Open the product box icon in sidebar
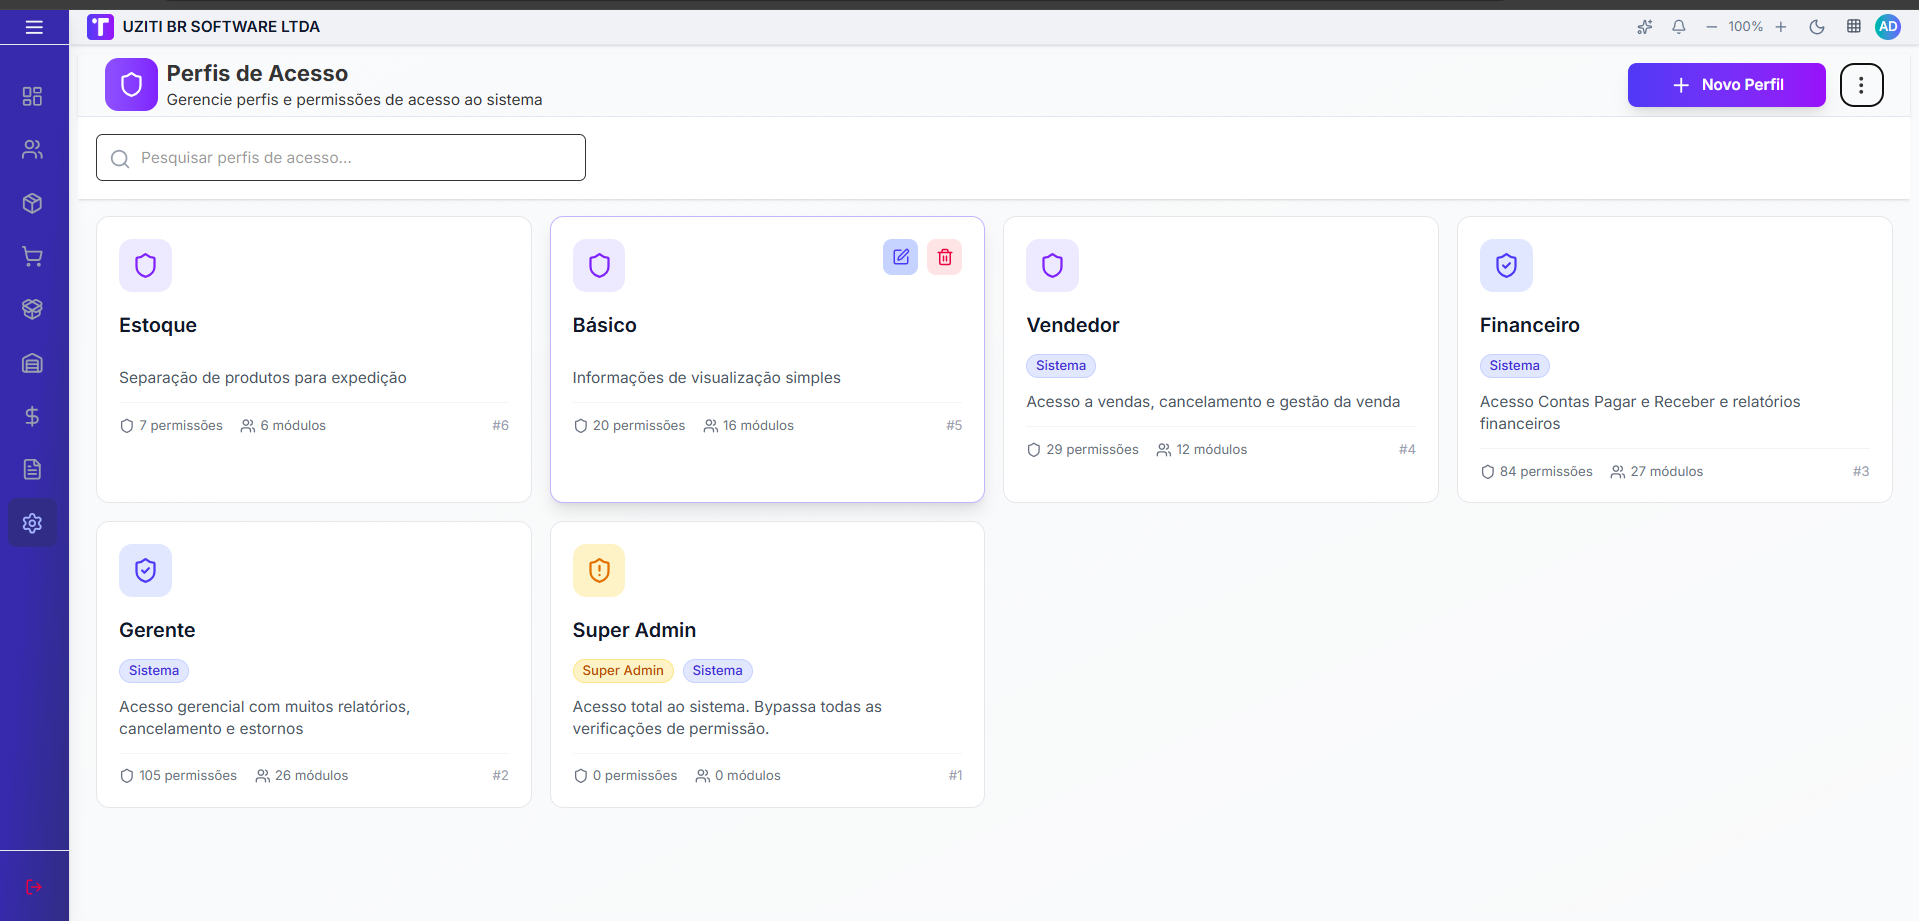 [32, 203]
